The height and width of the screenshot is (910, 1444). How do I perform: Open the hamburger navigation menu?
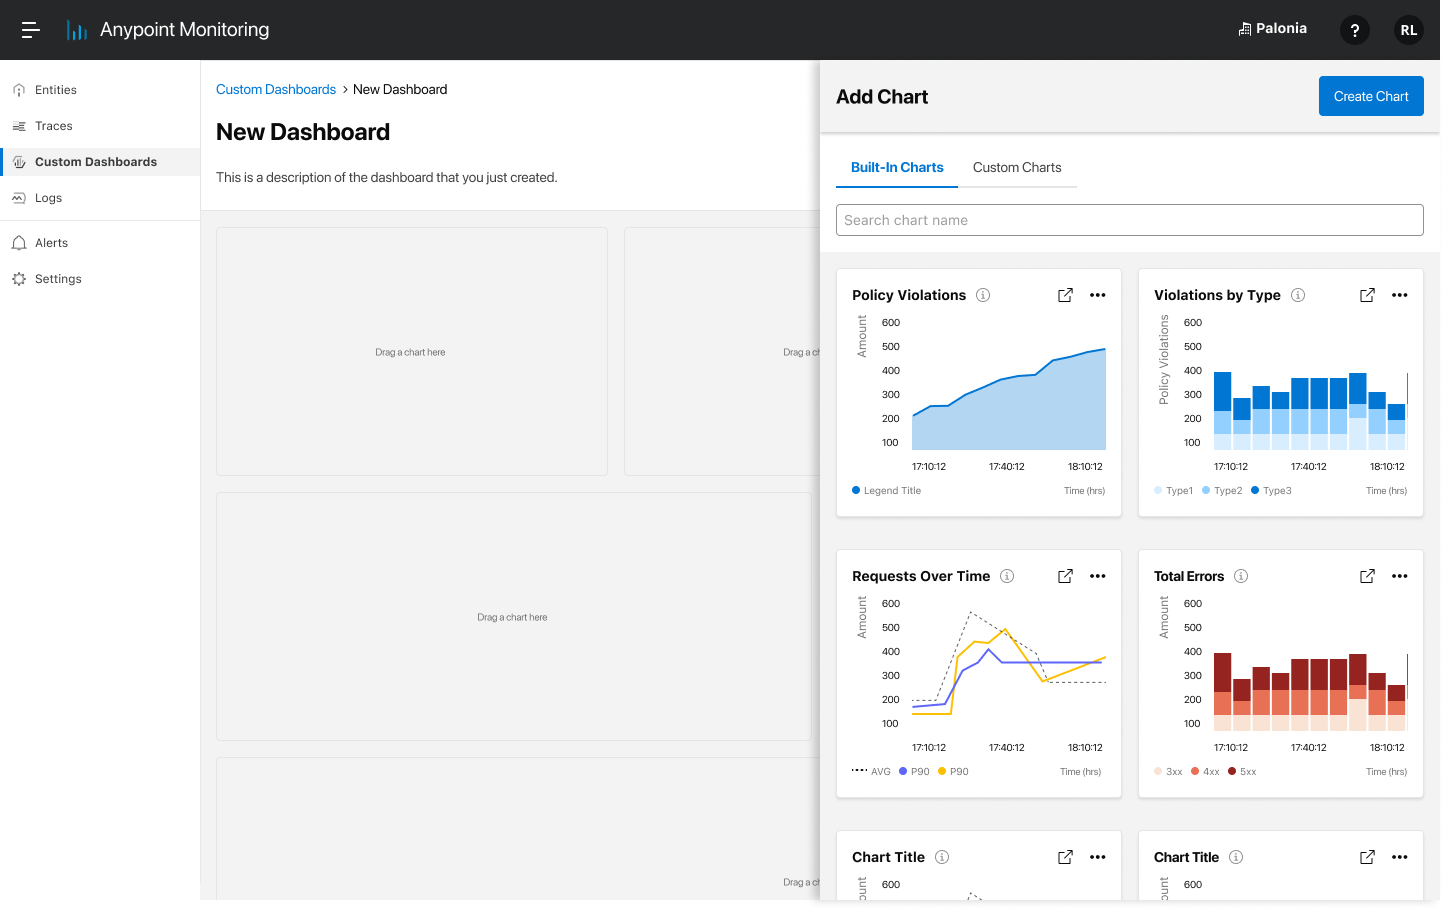[31, 30]
